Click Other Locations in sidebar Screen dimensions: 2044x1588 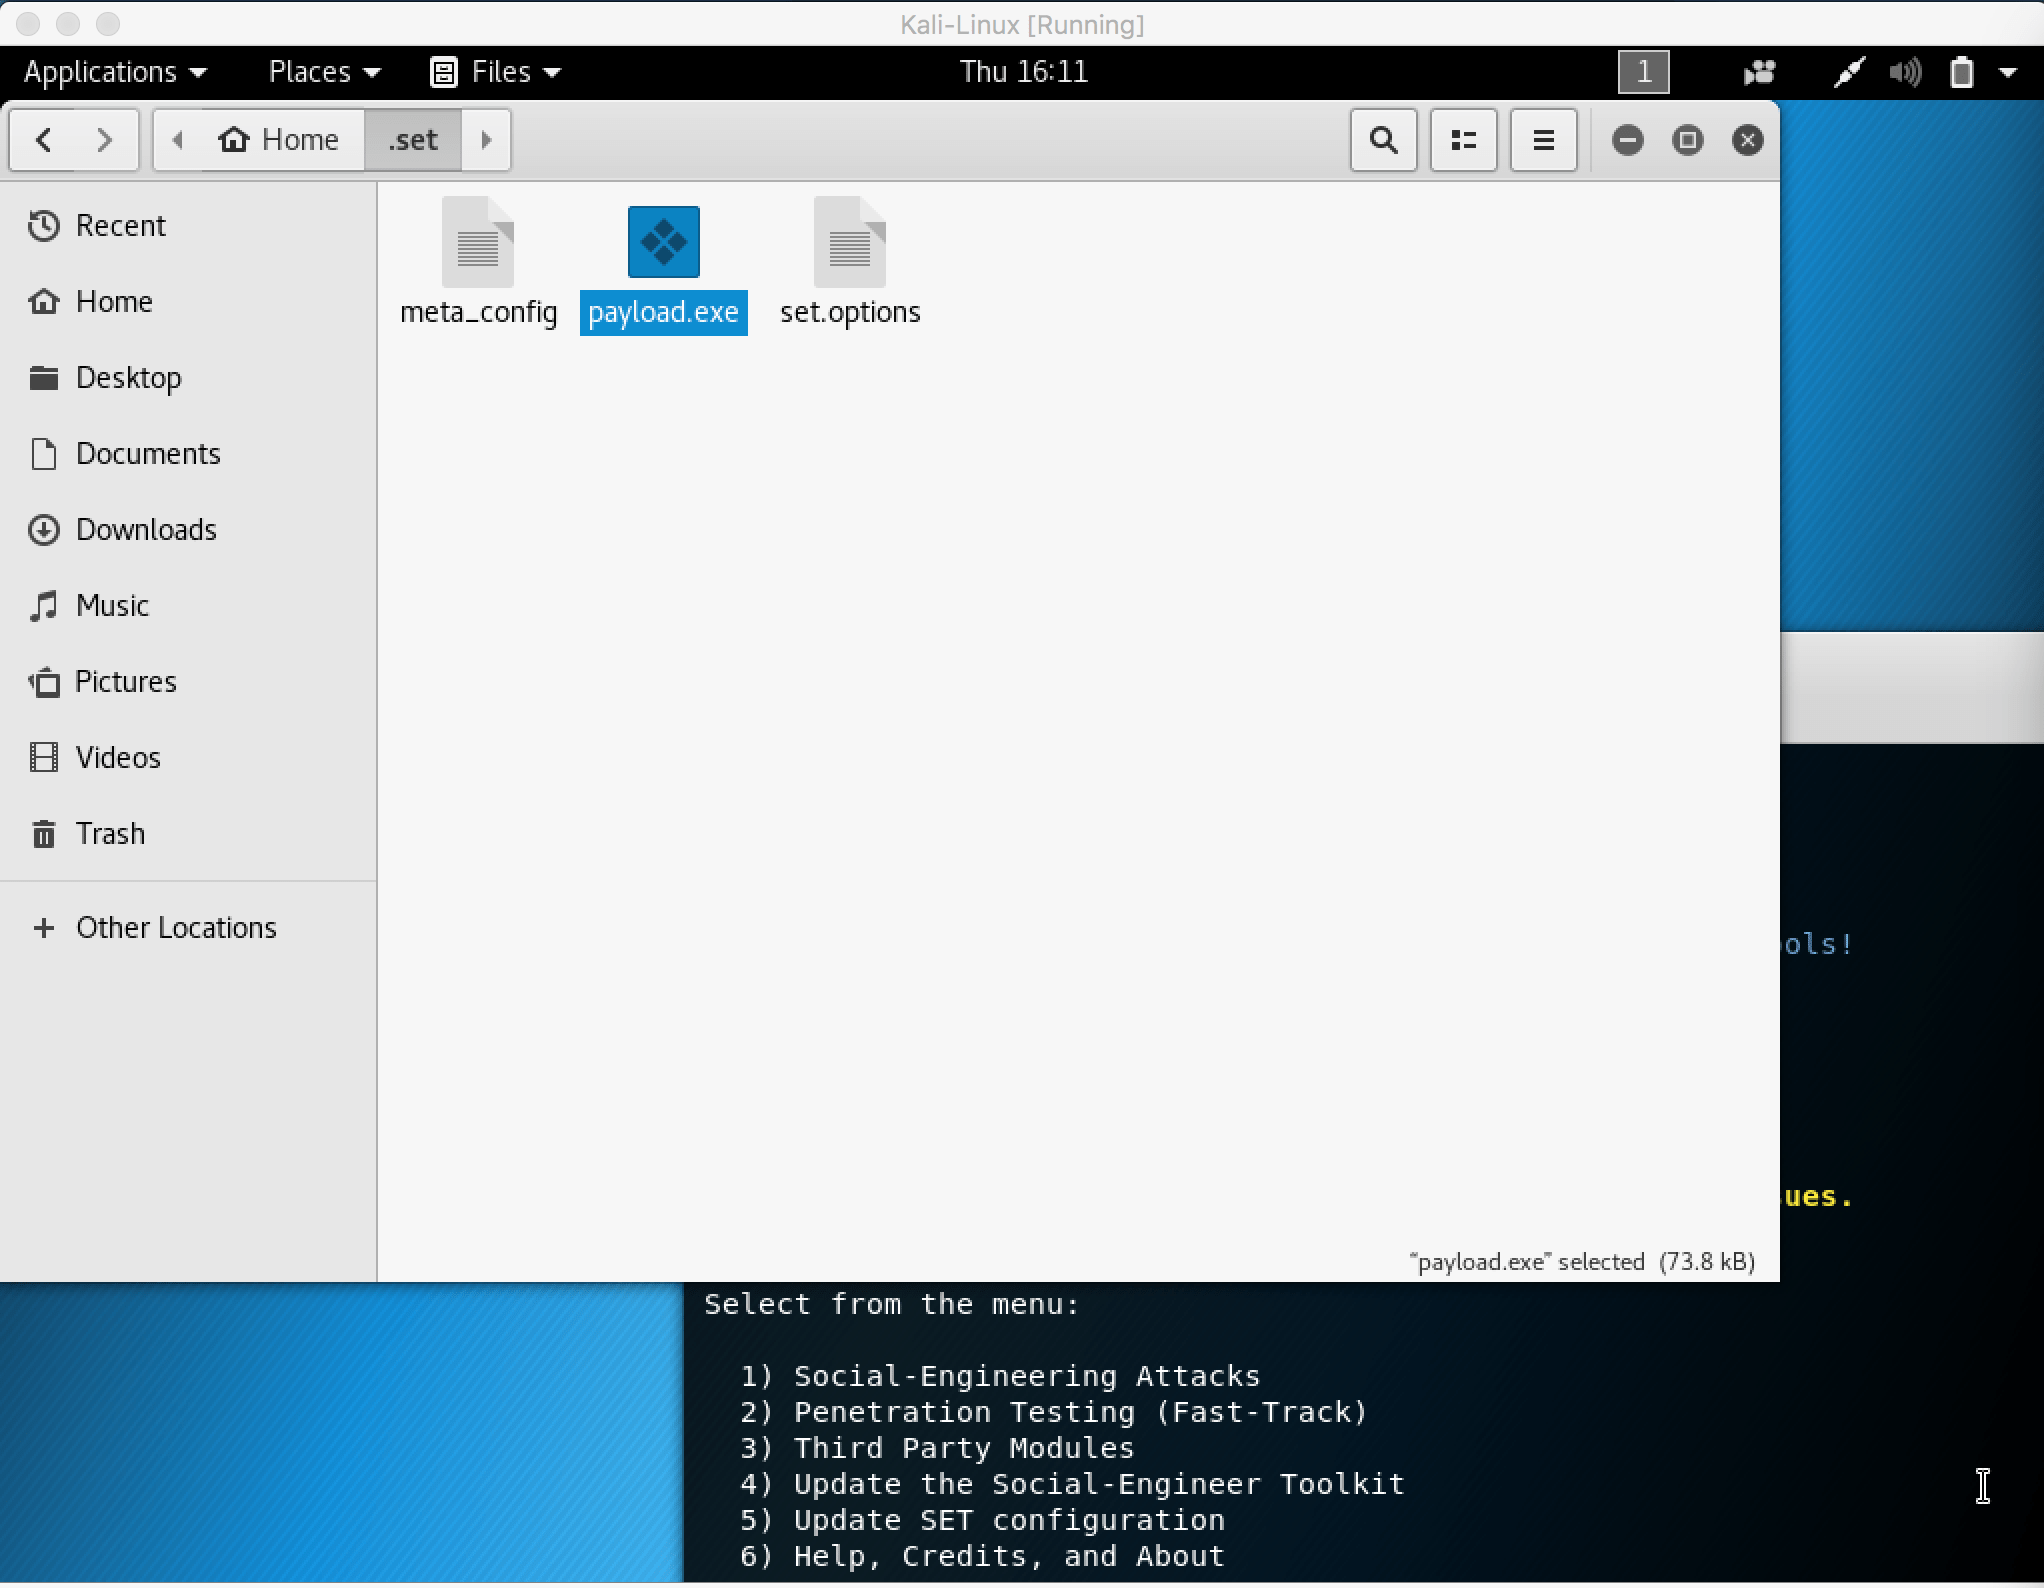[x=176, y=927]
